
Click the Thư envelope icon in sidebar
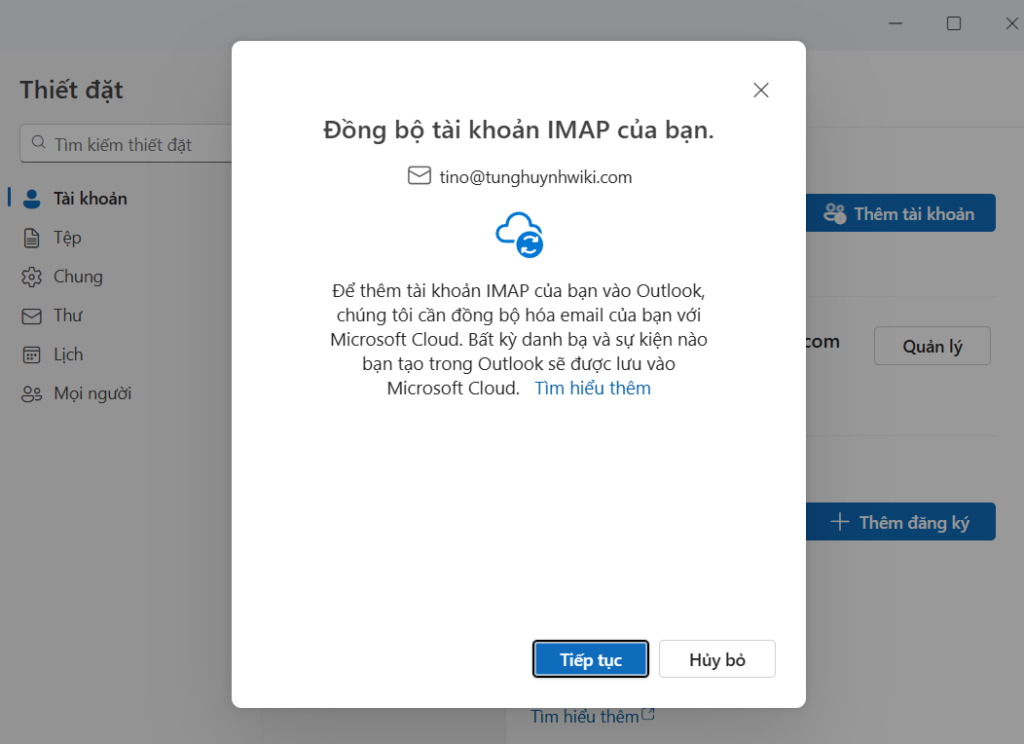(x=31, y=316)
